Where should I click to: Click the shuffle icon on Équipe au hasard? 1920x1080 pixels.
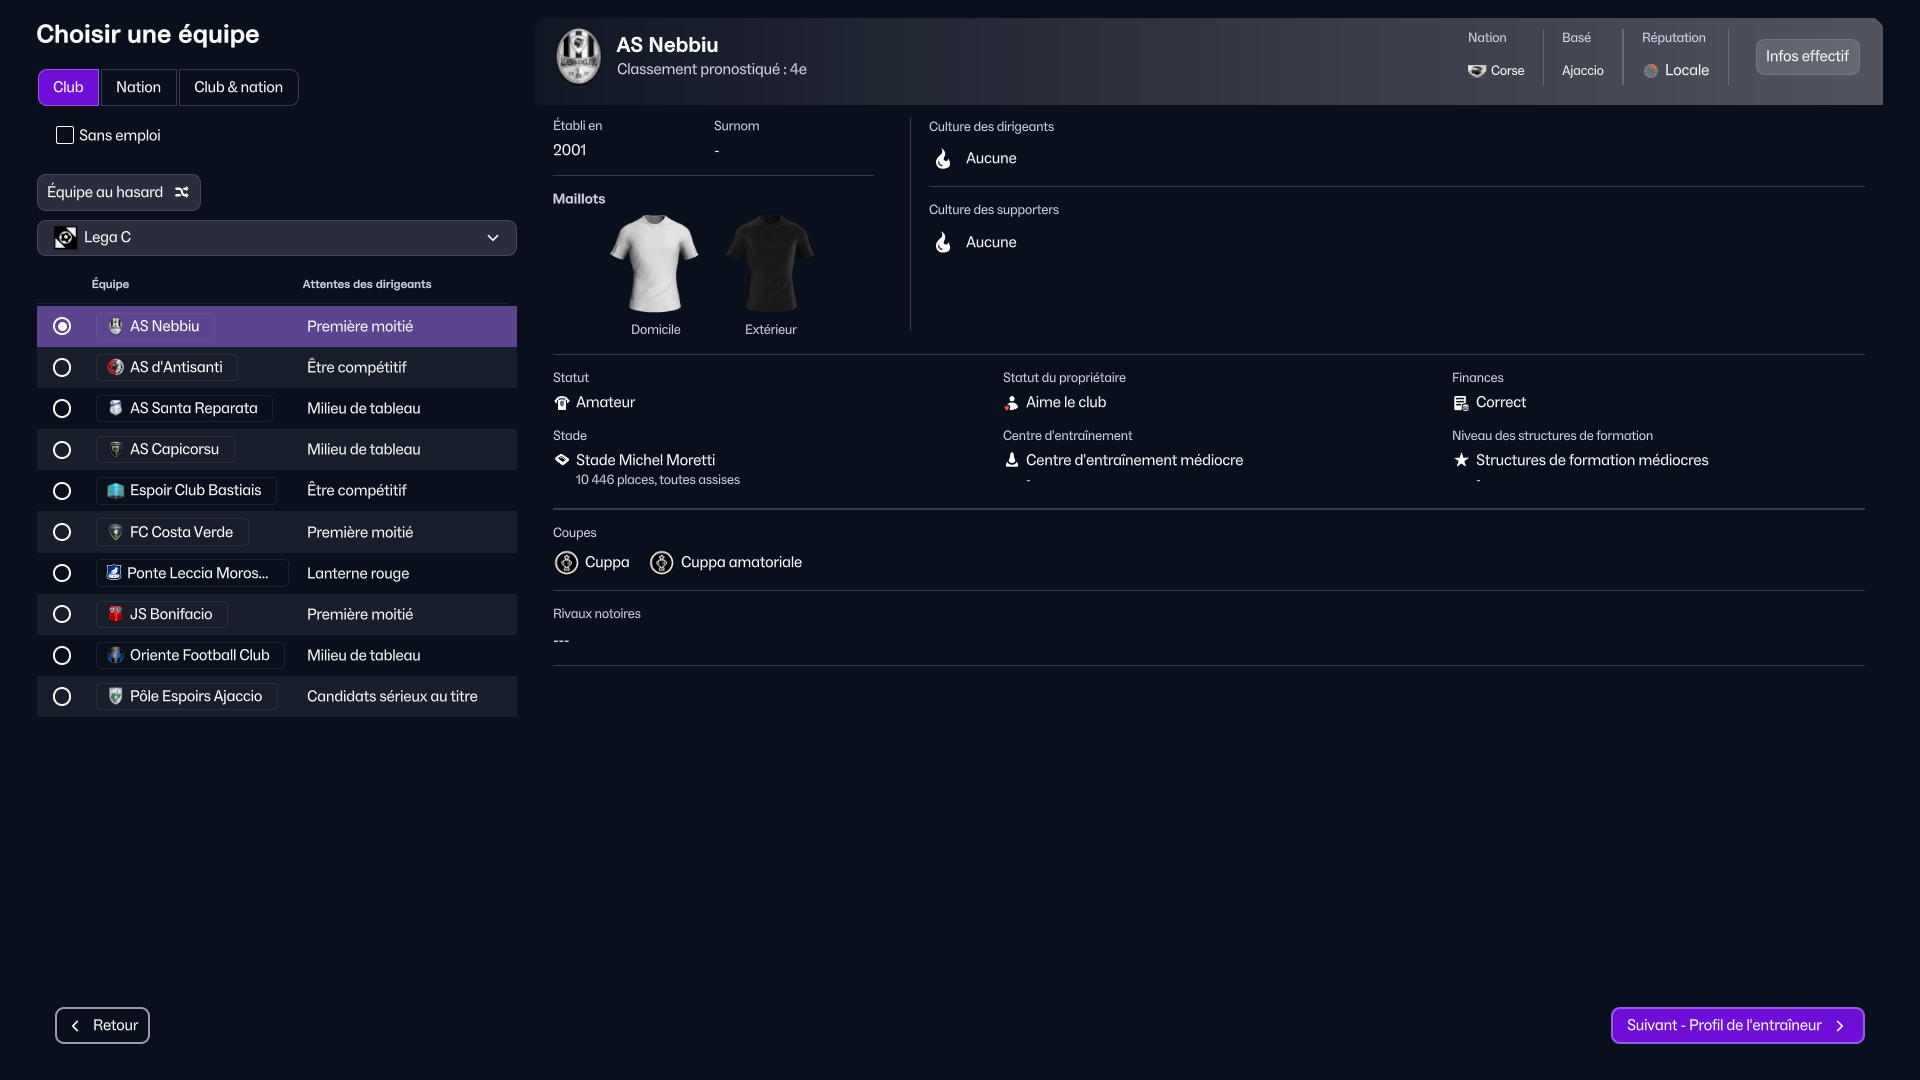182,192
